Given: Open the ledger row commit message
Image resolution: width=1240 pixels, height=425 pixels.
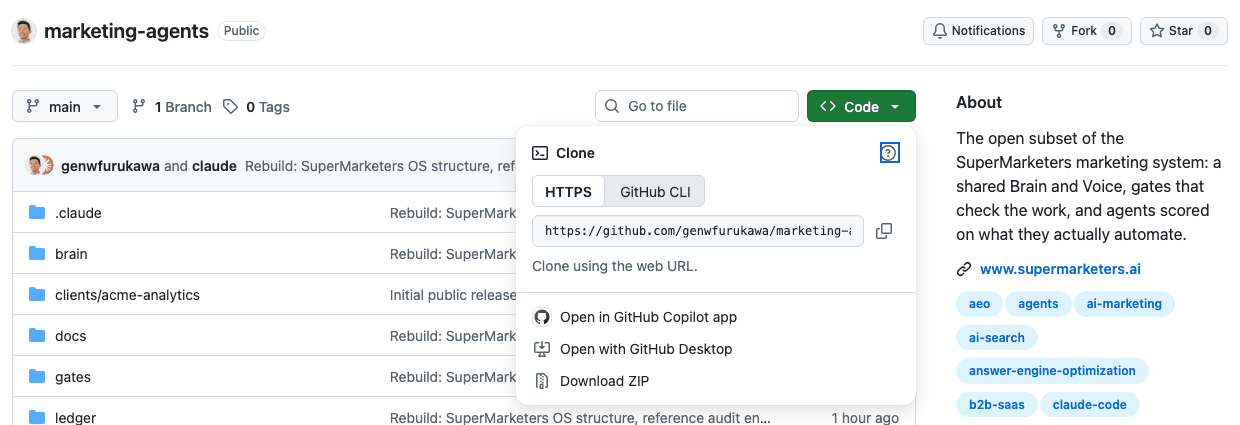Looking at the screenshot, I should [x=580, y=418].
